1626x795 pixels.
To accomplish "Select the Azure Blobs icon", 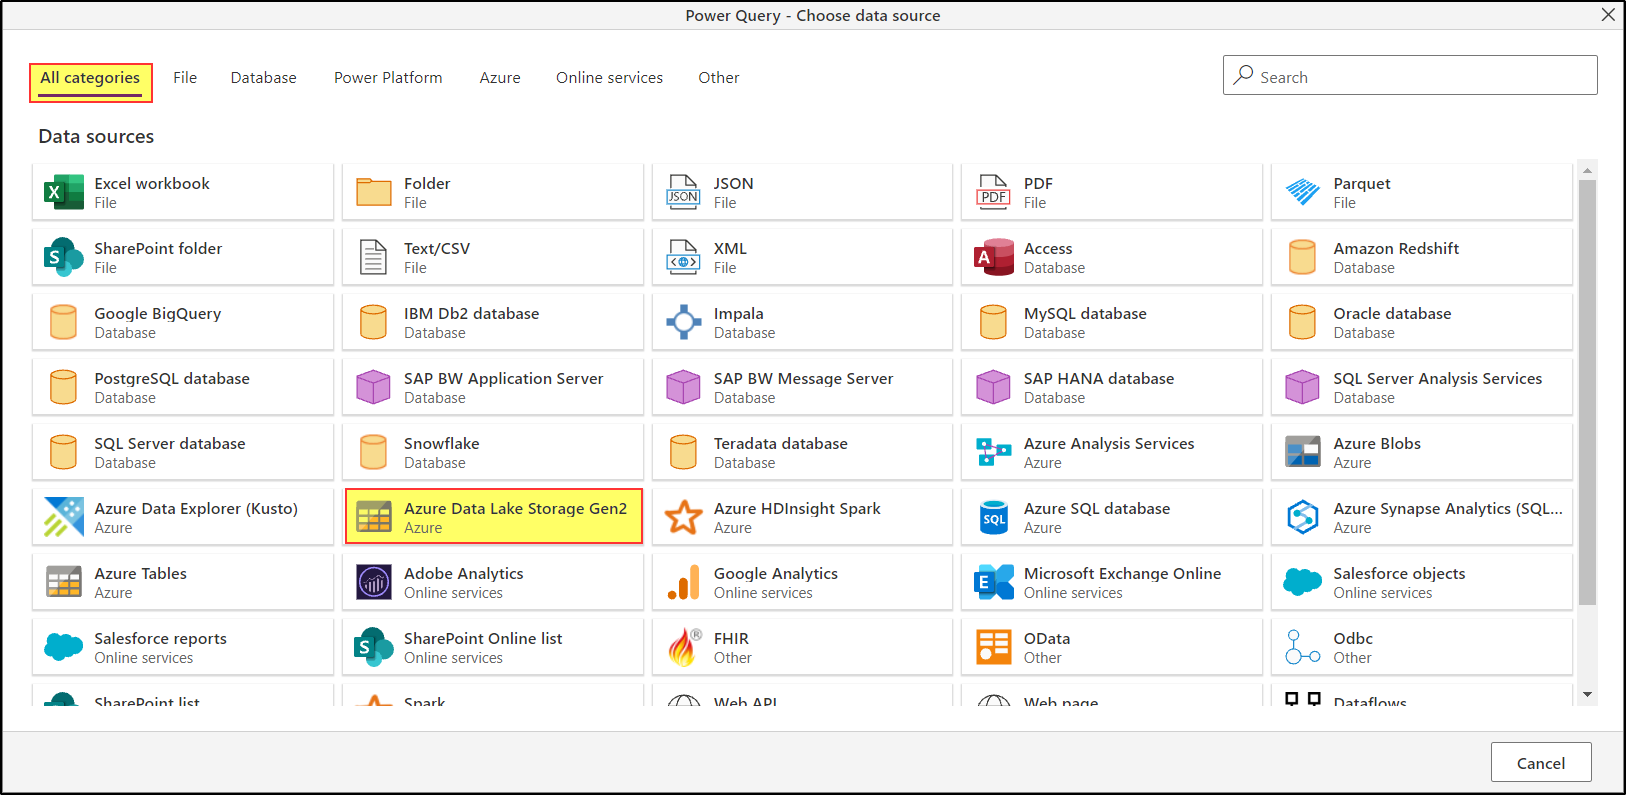I will 1303,452.
